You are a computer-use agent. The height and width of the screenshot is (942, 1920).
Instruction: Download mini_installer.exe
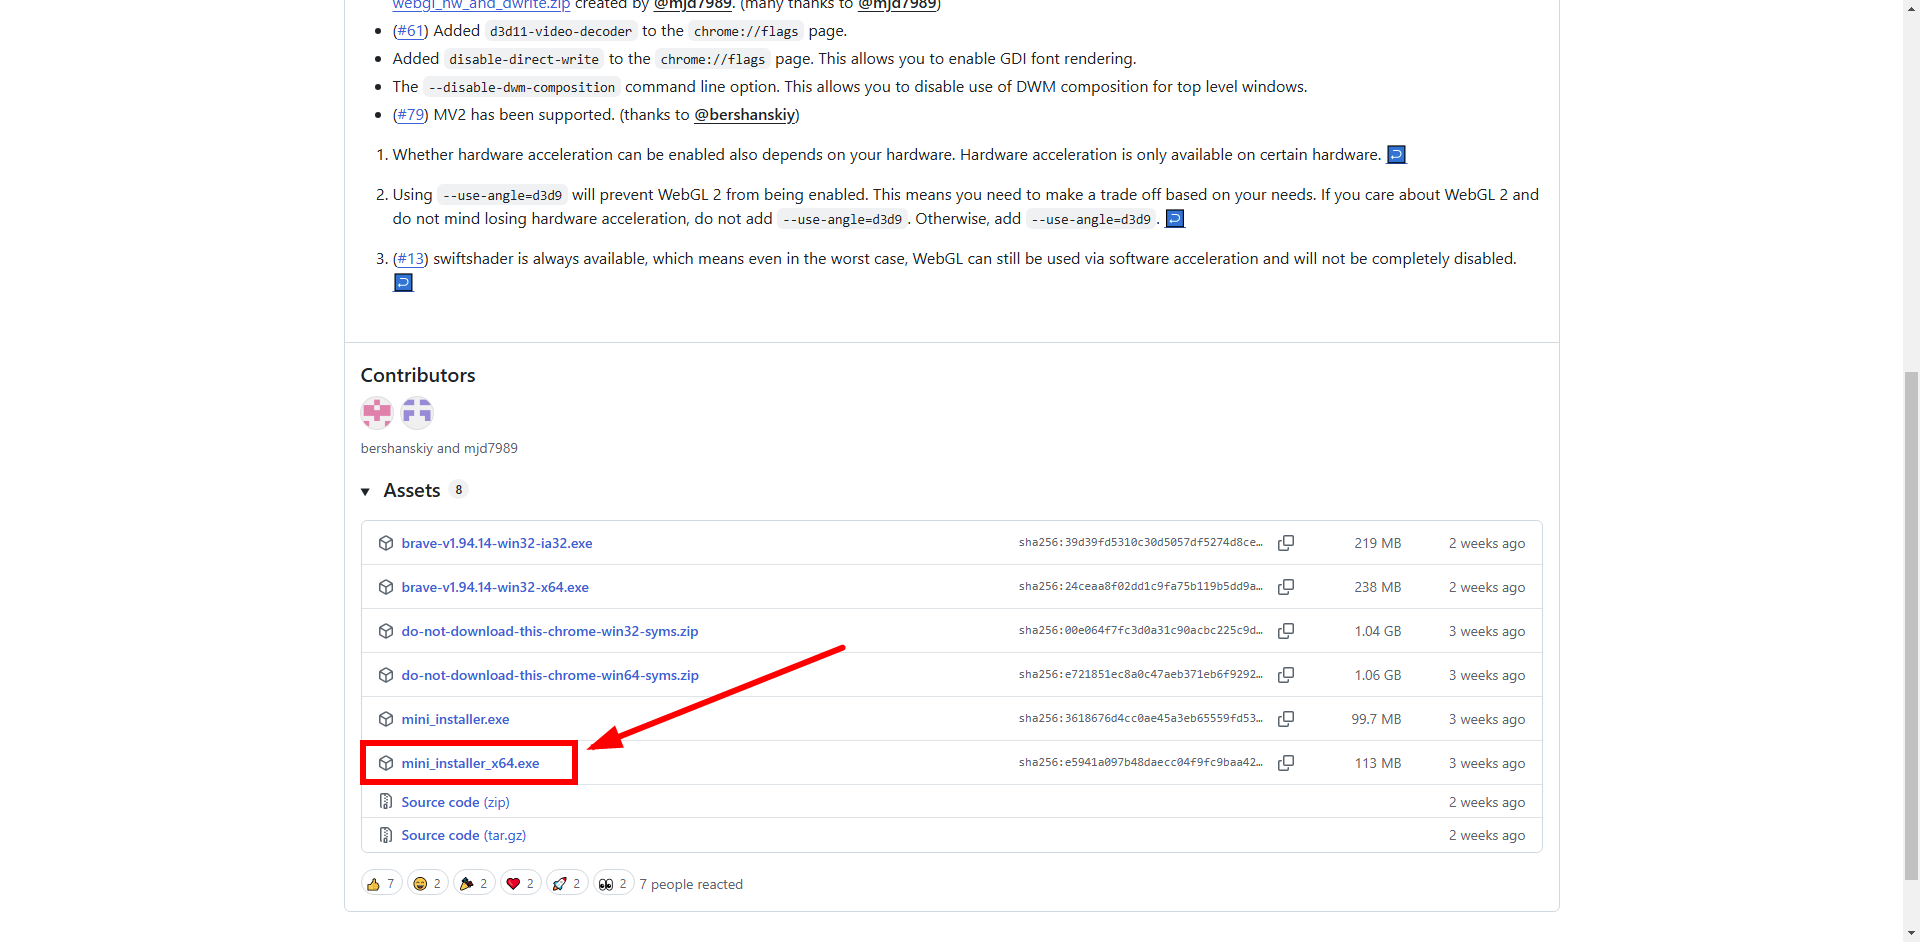tap(455, 719)
